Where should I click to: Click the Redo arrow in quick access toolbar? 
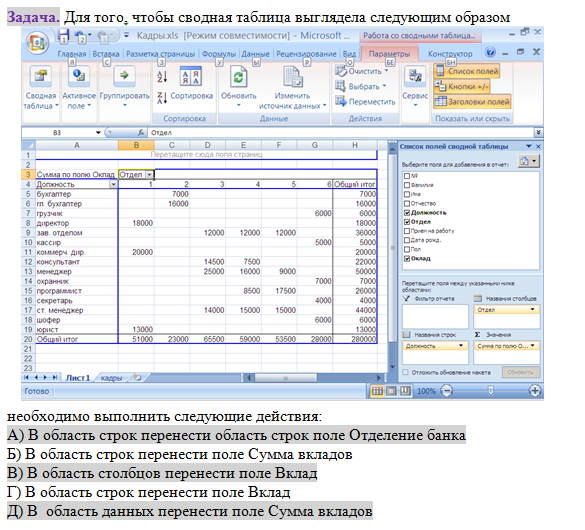[102, 36]
